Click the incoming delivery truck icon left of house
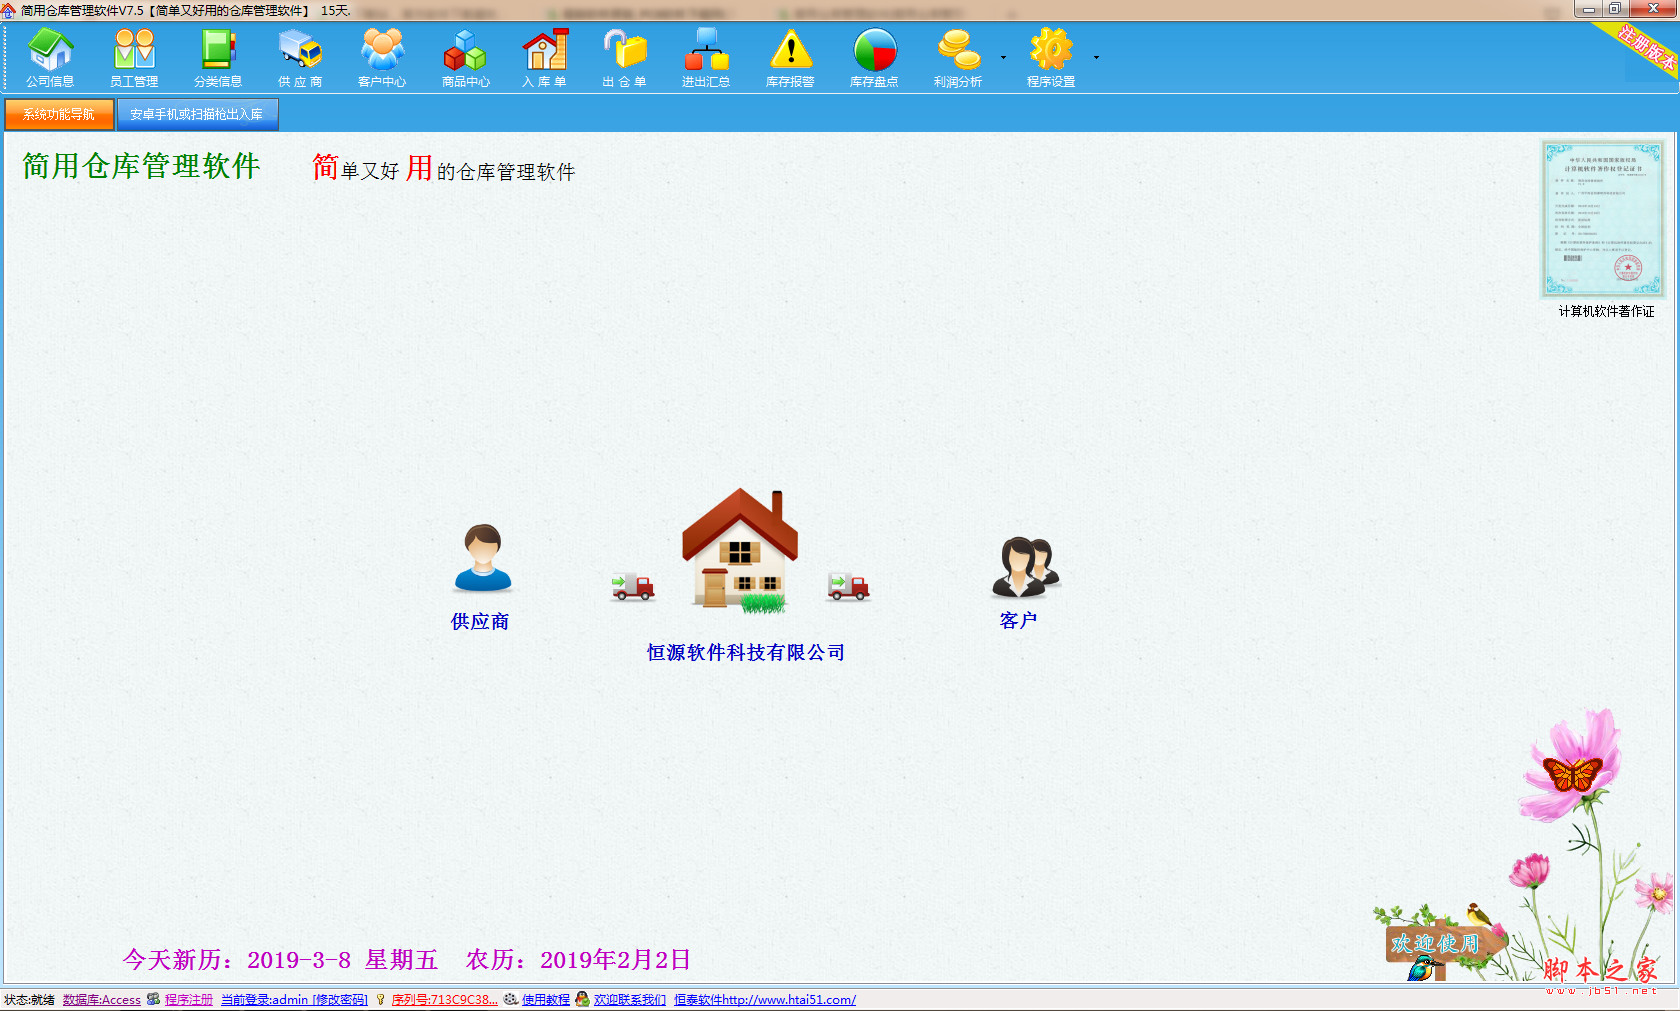 click(x=633, y=587)
